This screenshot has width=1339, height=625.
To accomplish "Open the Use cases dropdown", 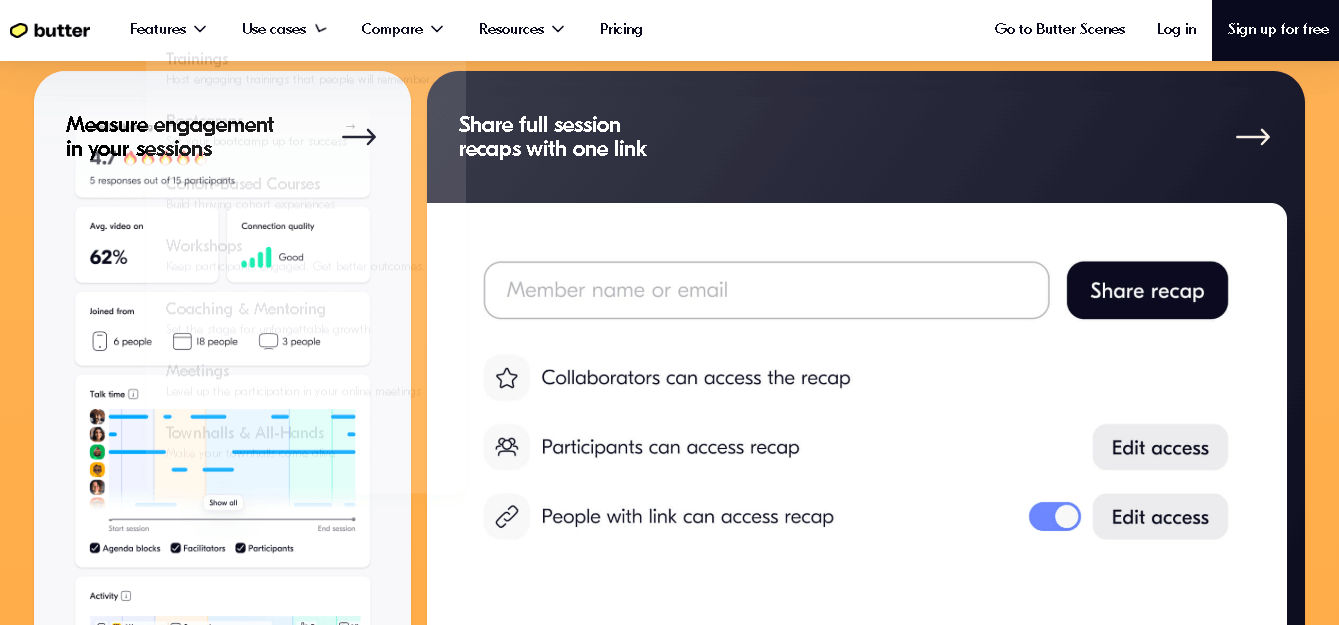I will coord(284,29).
